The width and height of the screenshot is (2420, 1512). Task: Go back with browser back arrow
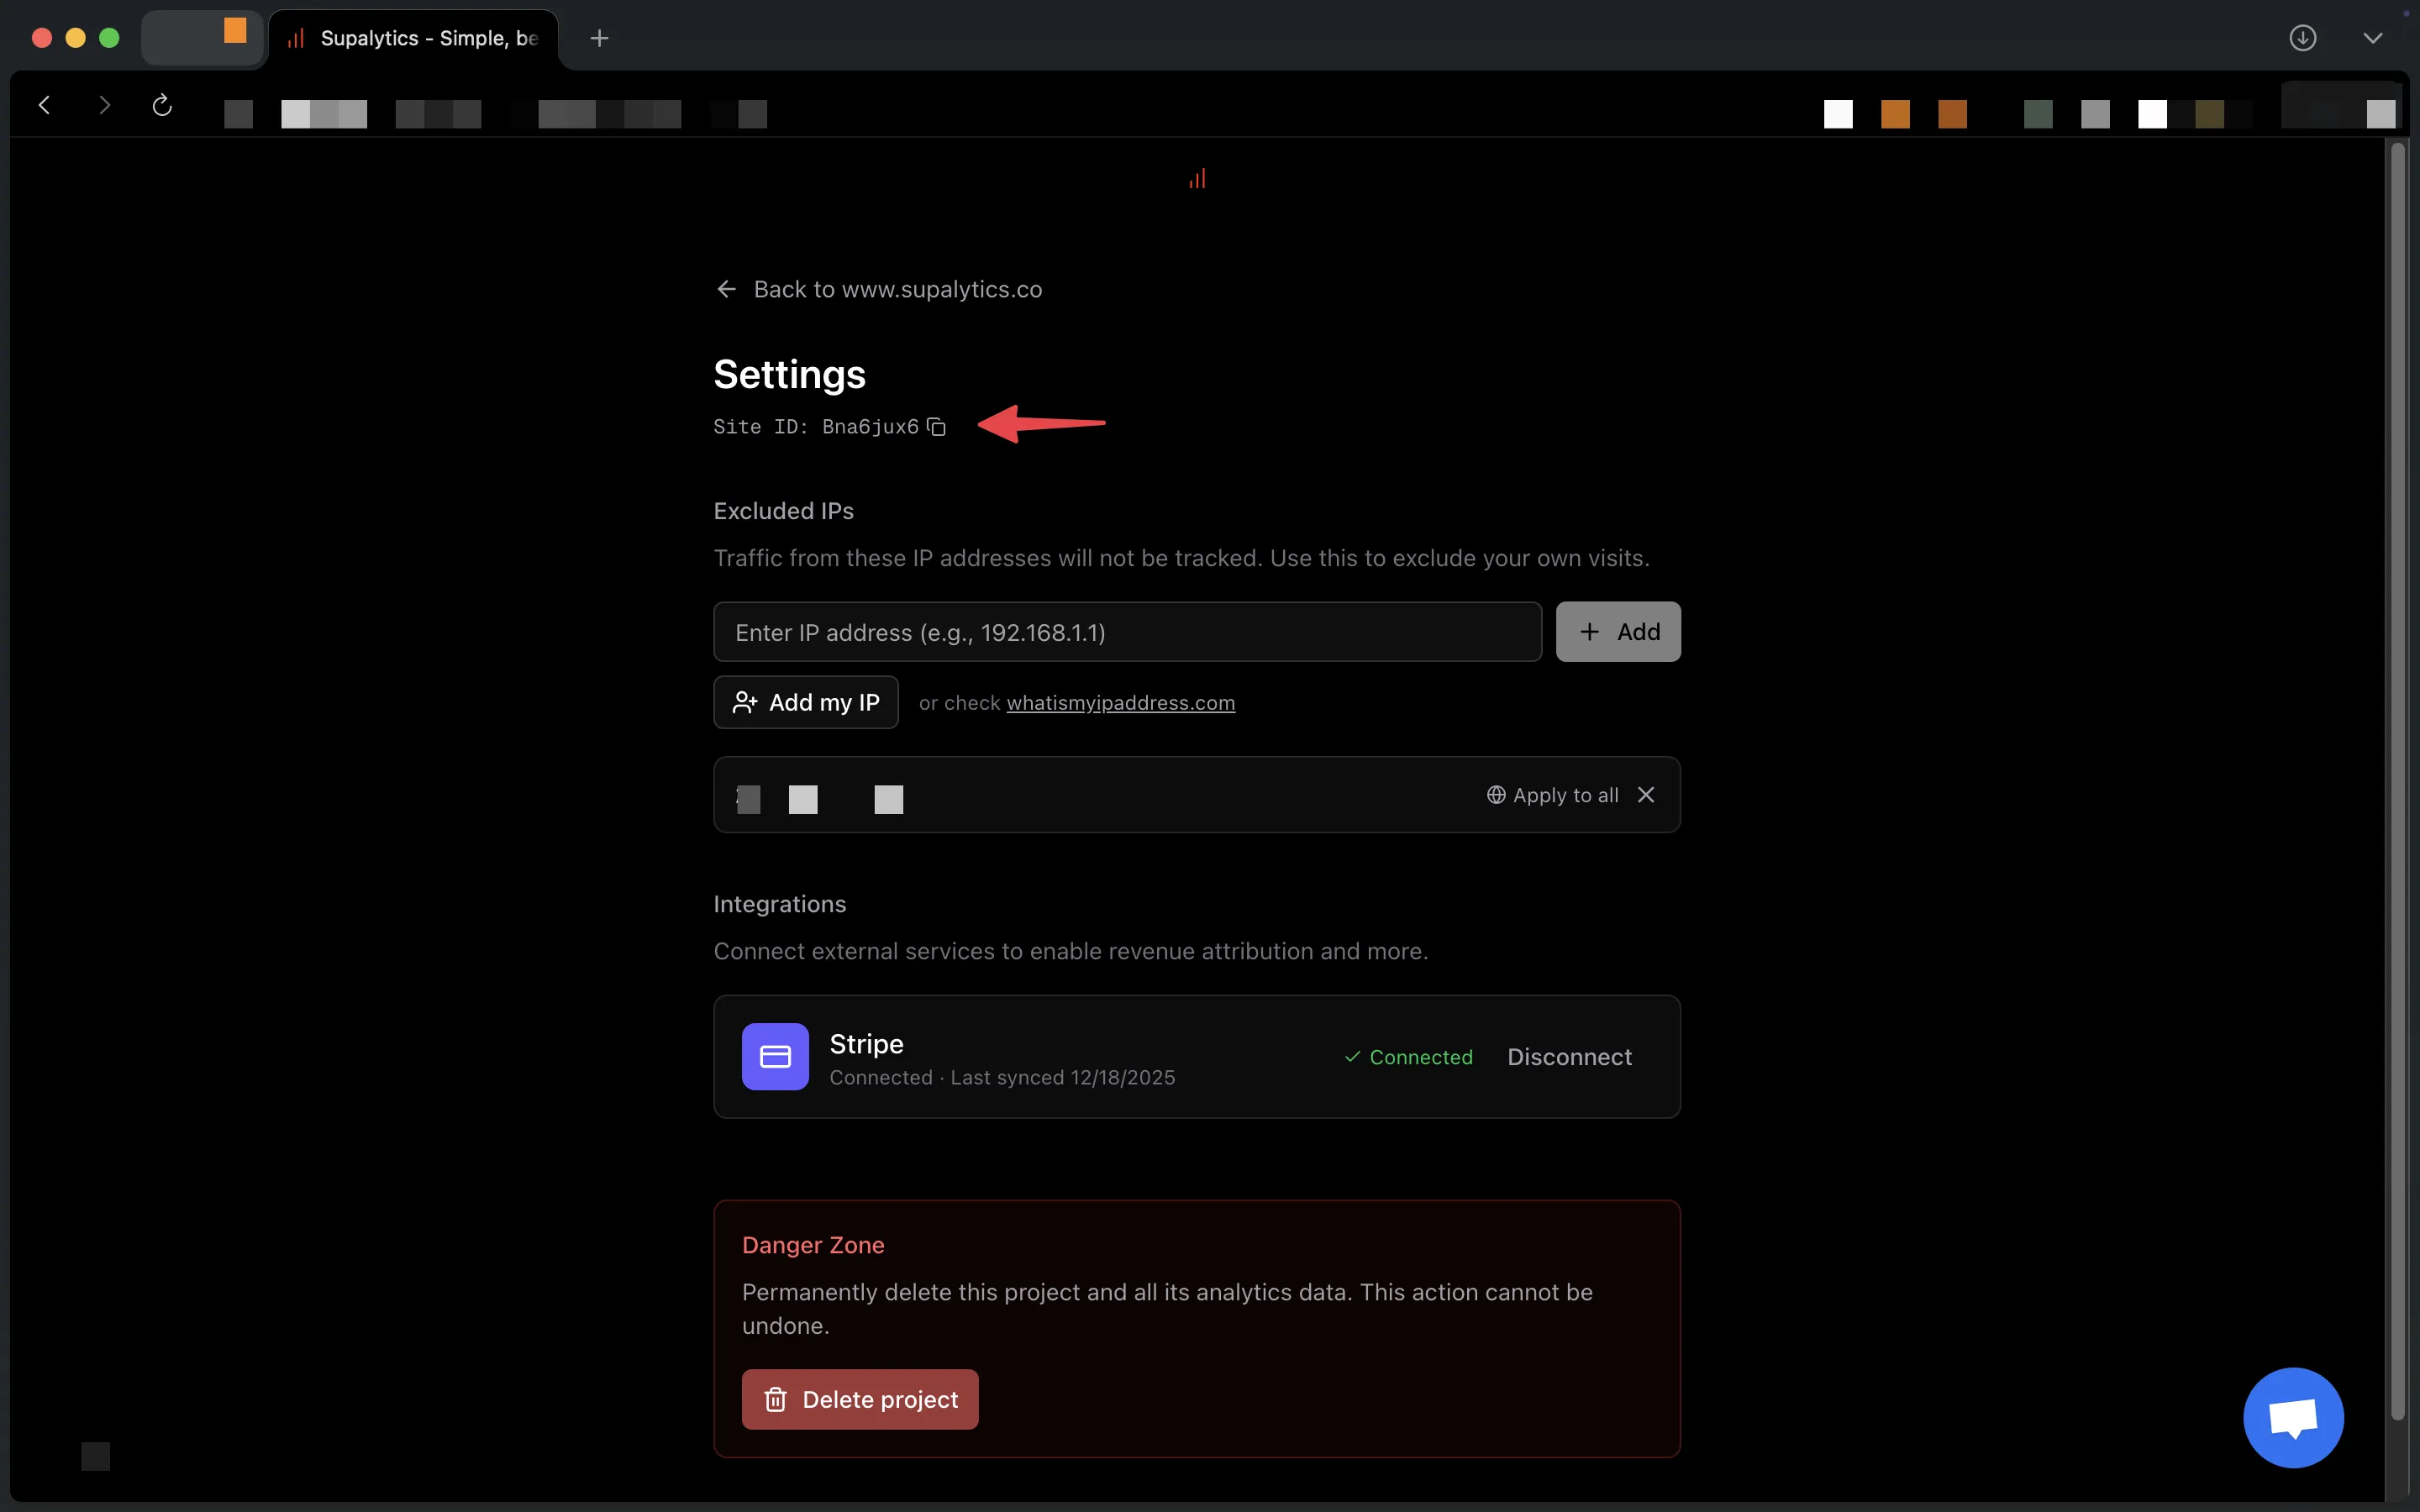pyautogui.click(x=44, y=105)
